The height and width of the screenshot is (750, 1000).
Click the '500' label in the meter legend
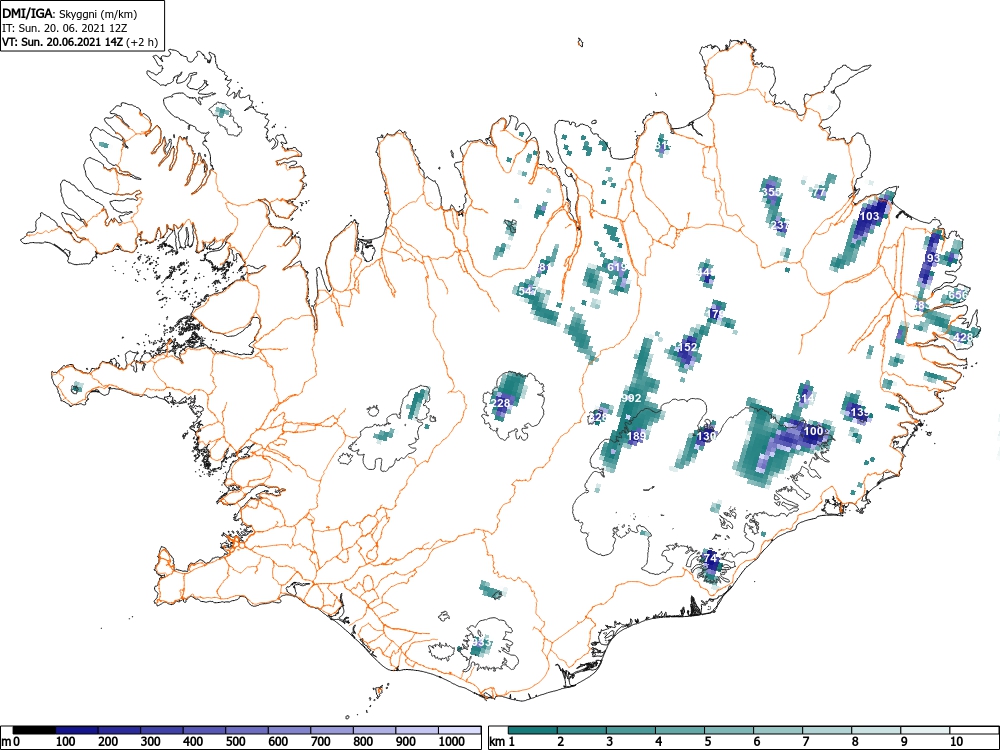click(x=235, y=742)
